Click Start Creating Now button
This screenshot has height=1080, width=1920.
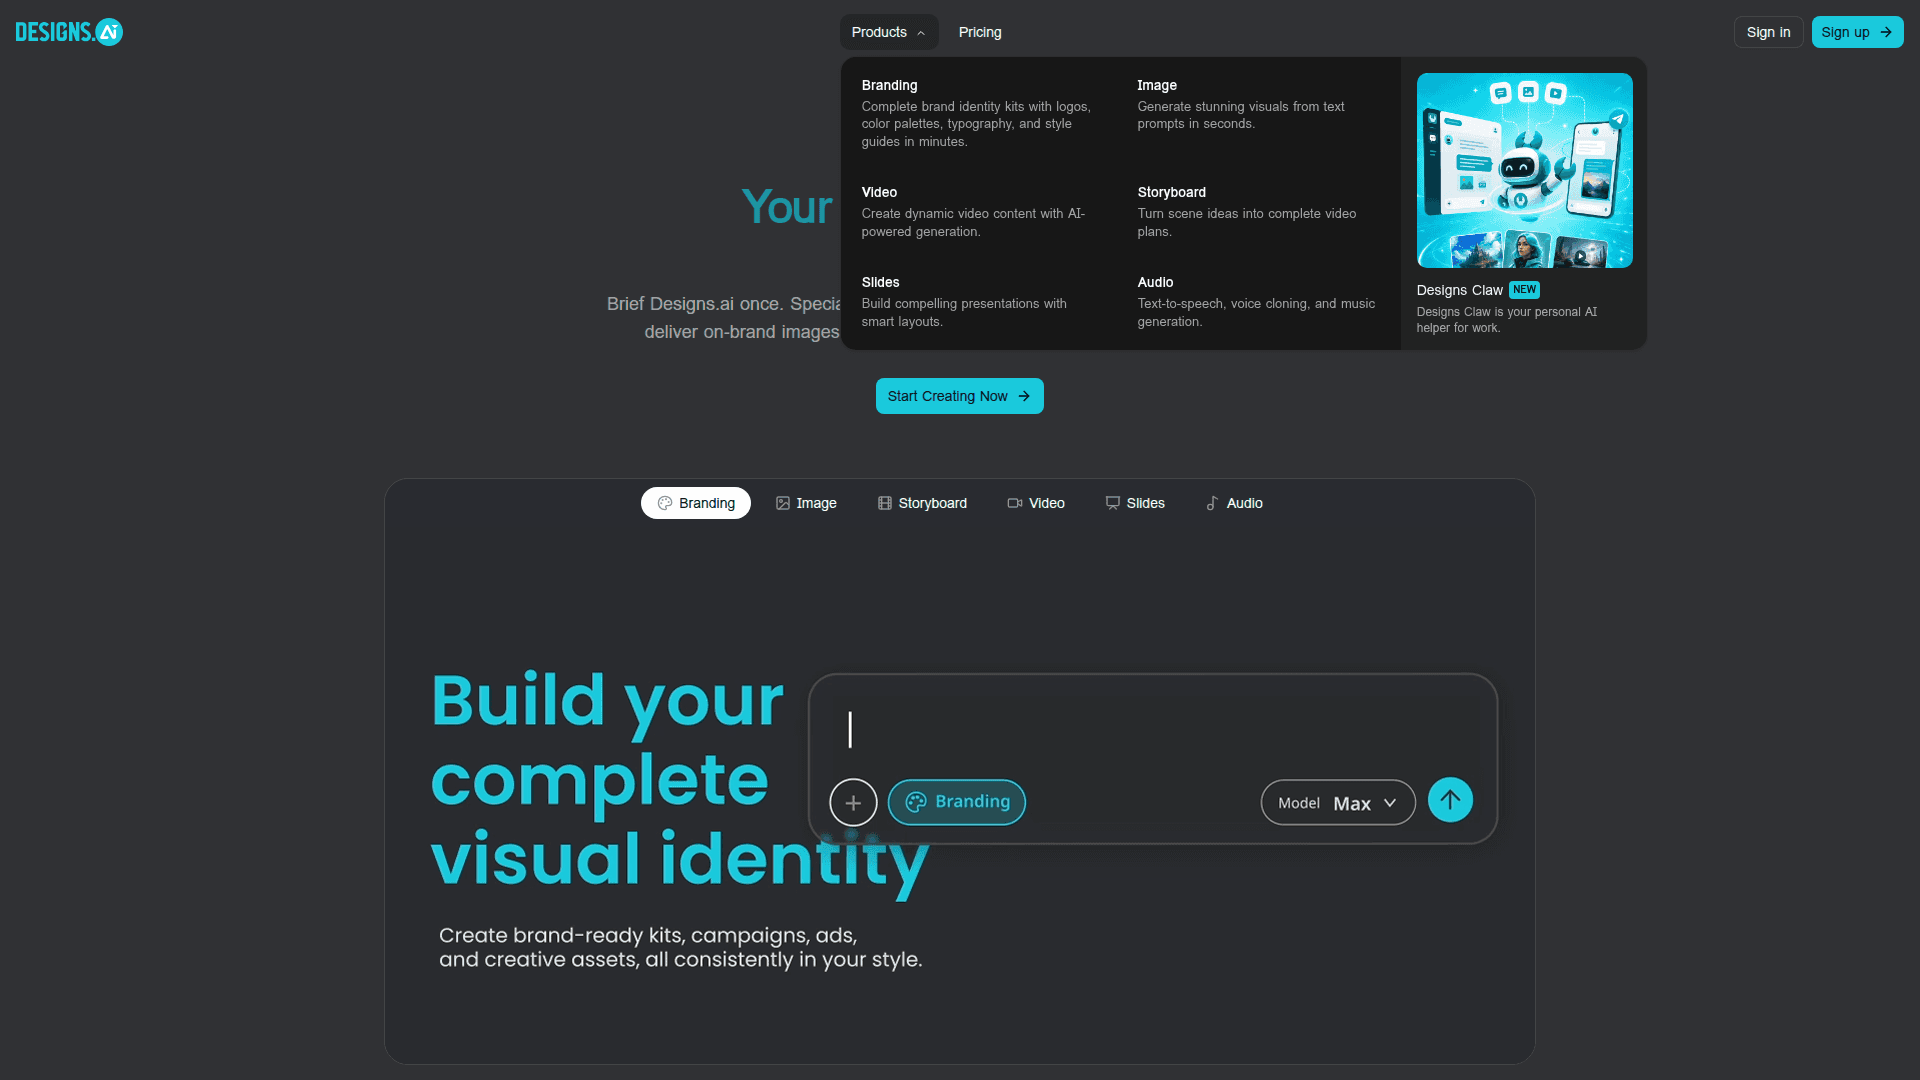pyautogui.click(x=959, y=396)
